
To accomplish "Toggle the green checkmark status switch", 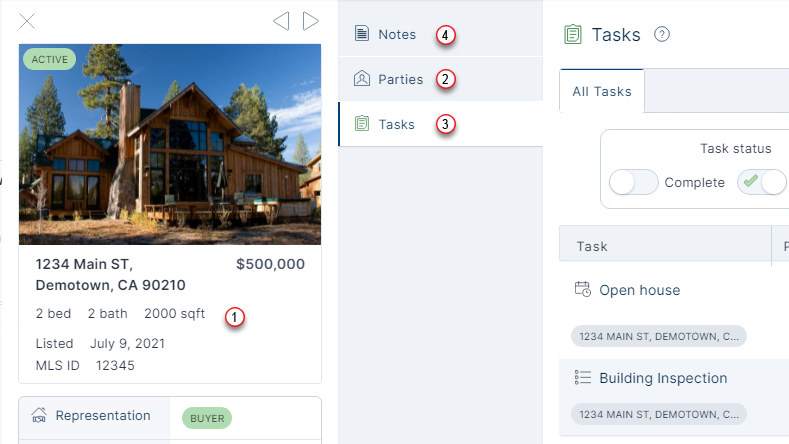I will [761, 182].
